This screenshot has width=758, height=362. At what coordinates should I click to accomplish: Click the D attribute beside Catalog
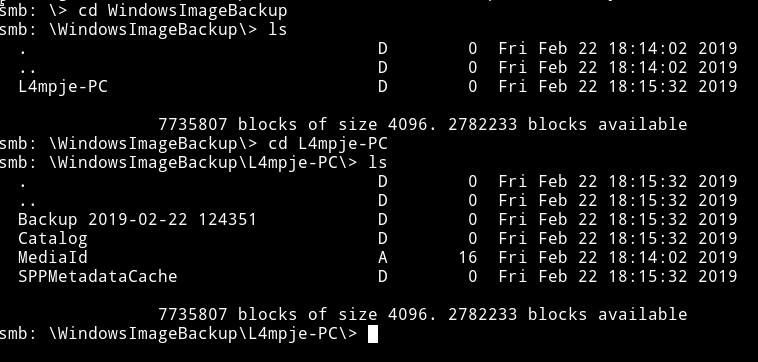pos(382,239)
